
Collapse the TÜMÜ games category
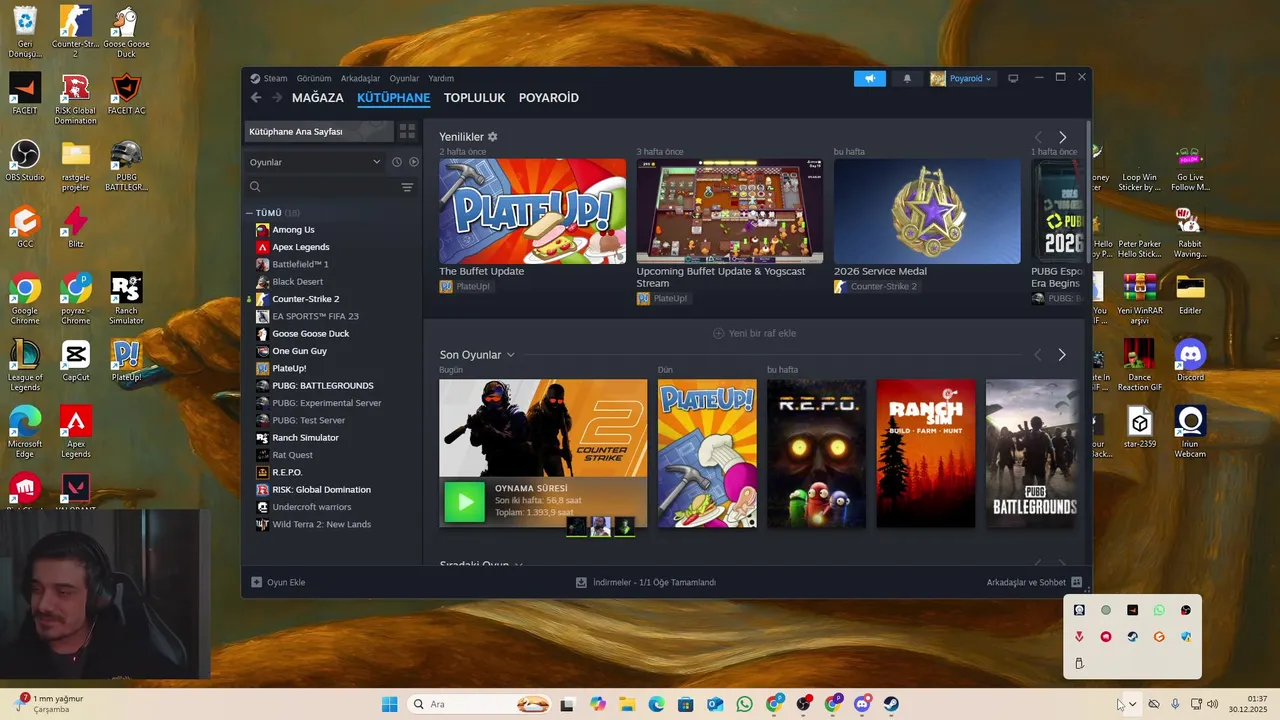250,213
